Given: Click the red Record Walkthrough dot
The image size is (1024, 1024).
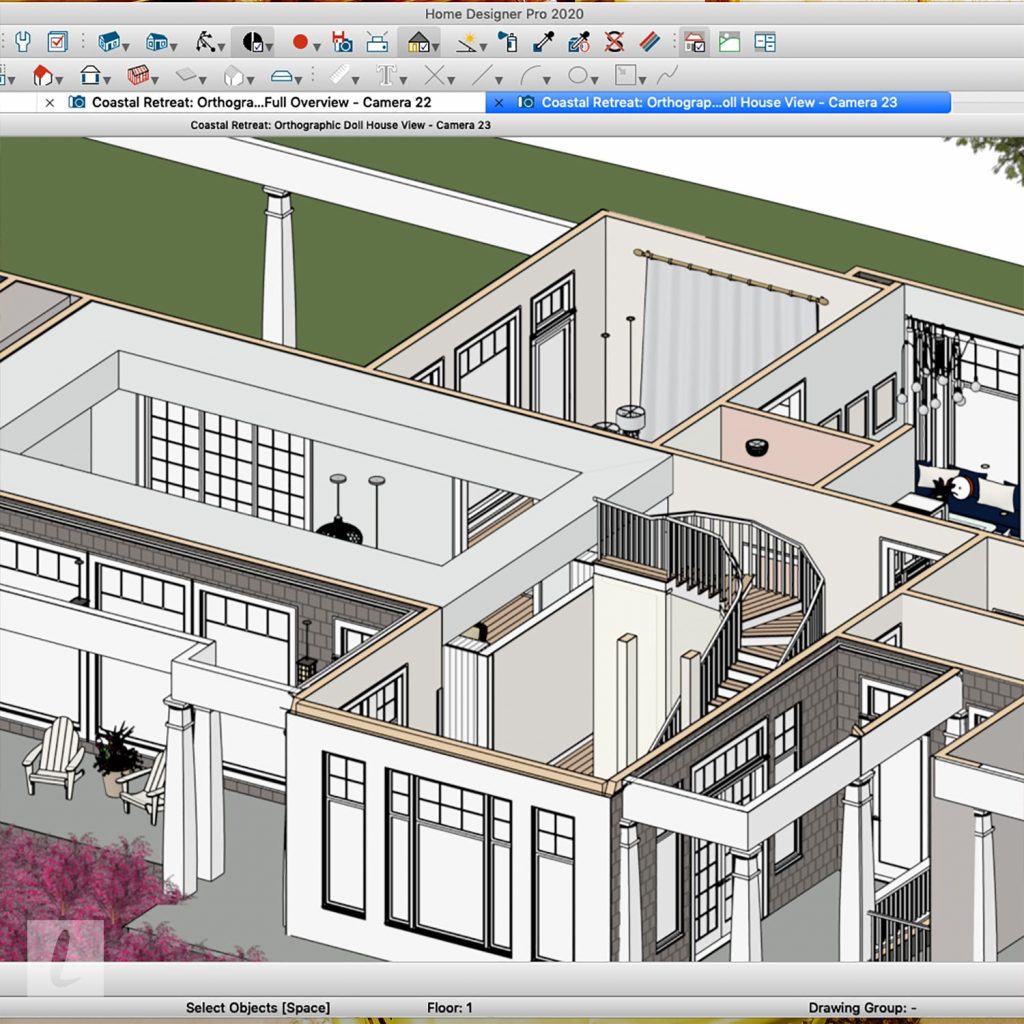Looking at the screenshot, I should 300,42.
